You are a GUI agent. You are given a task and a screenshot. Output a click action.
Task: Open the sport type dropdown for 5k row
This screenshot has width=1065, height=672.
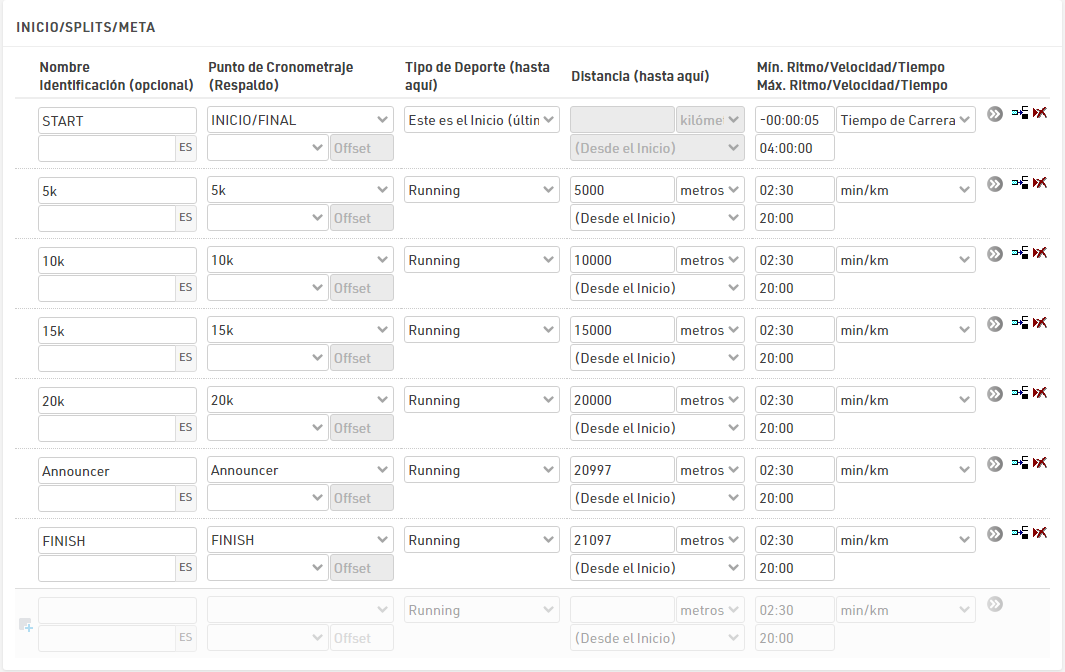(x=482, y=190)
